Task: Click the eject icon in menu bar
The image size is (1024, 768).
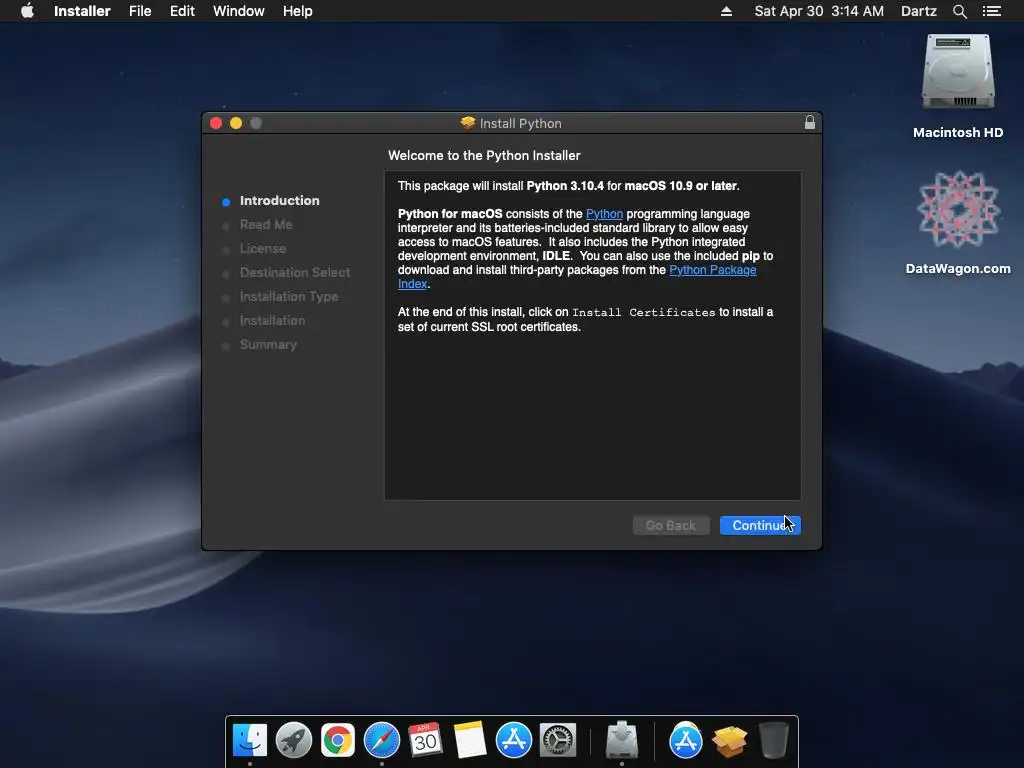Action: [726, 11]
